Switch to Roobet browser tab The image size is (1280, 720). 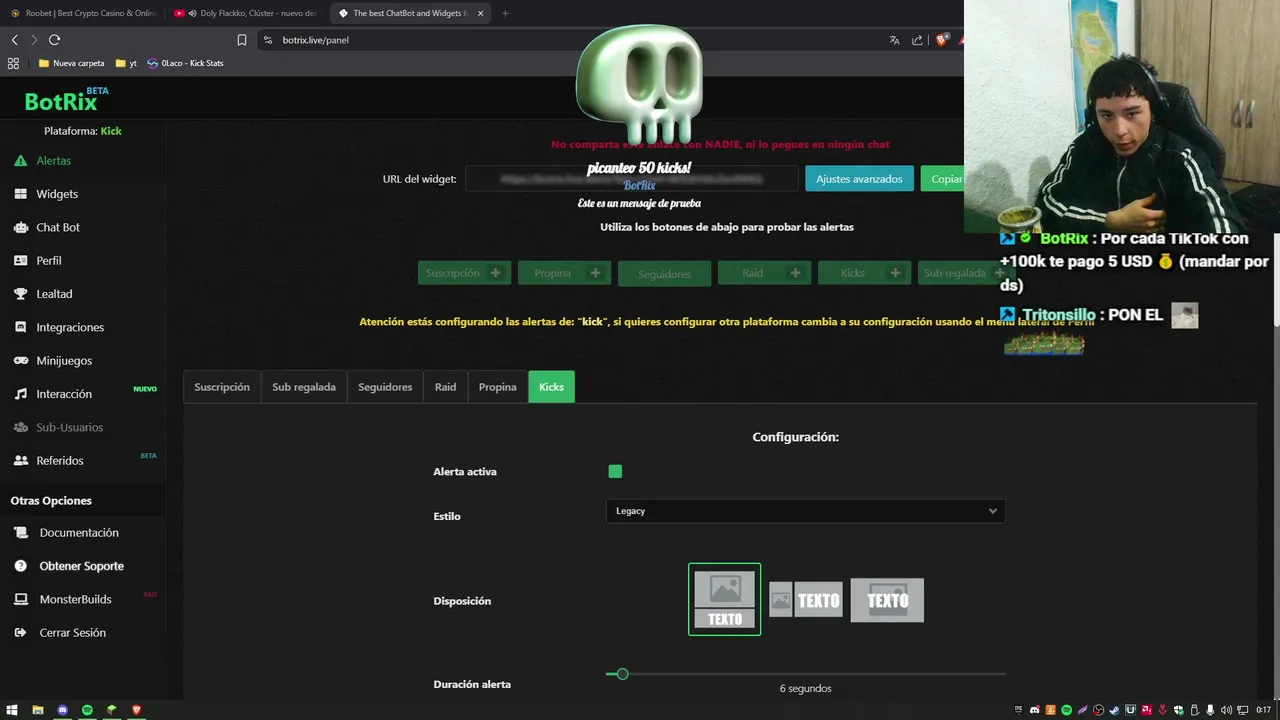pyautogui.click(x=83, y=13)
